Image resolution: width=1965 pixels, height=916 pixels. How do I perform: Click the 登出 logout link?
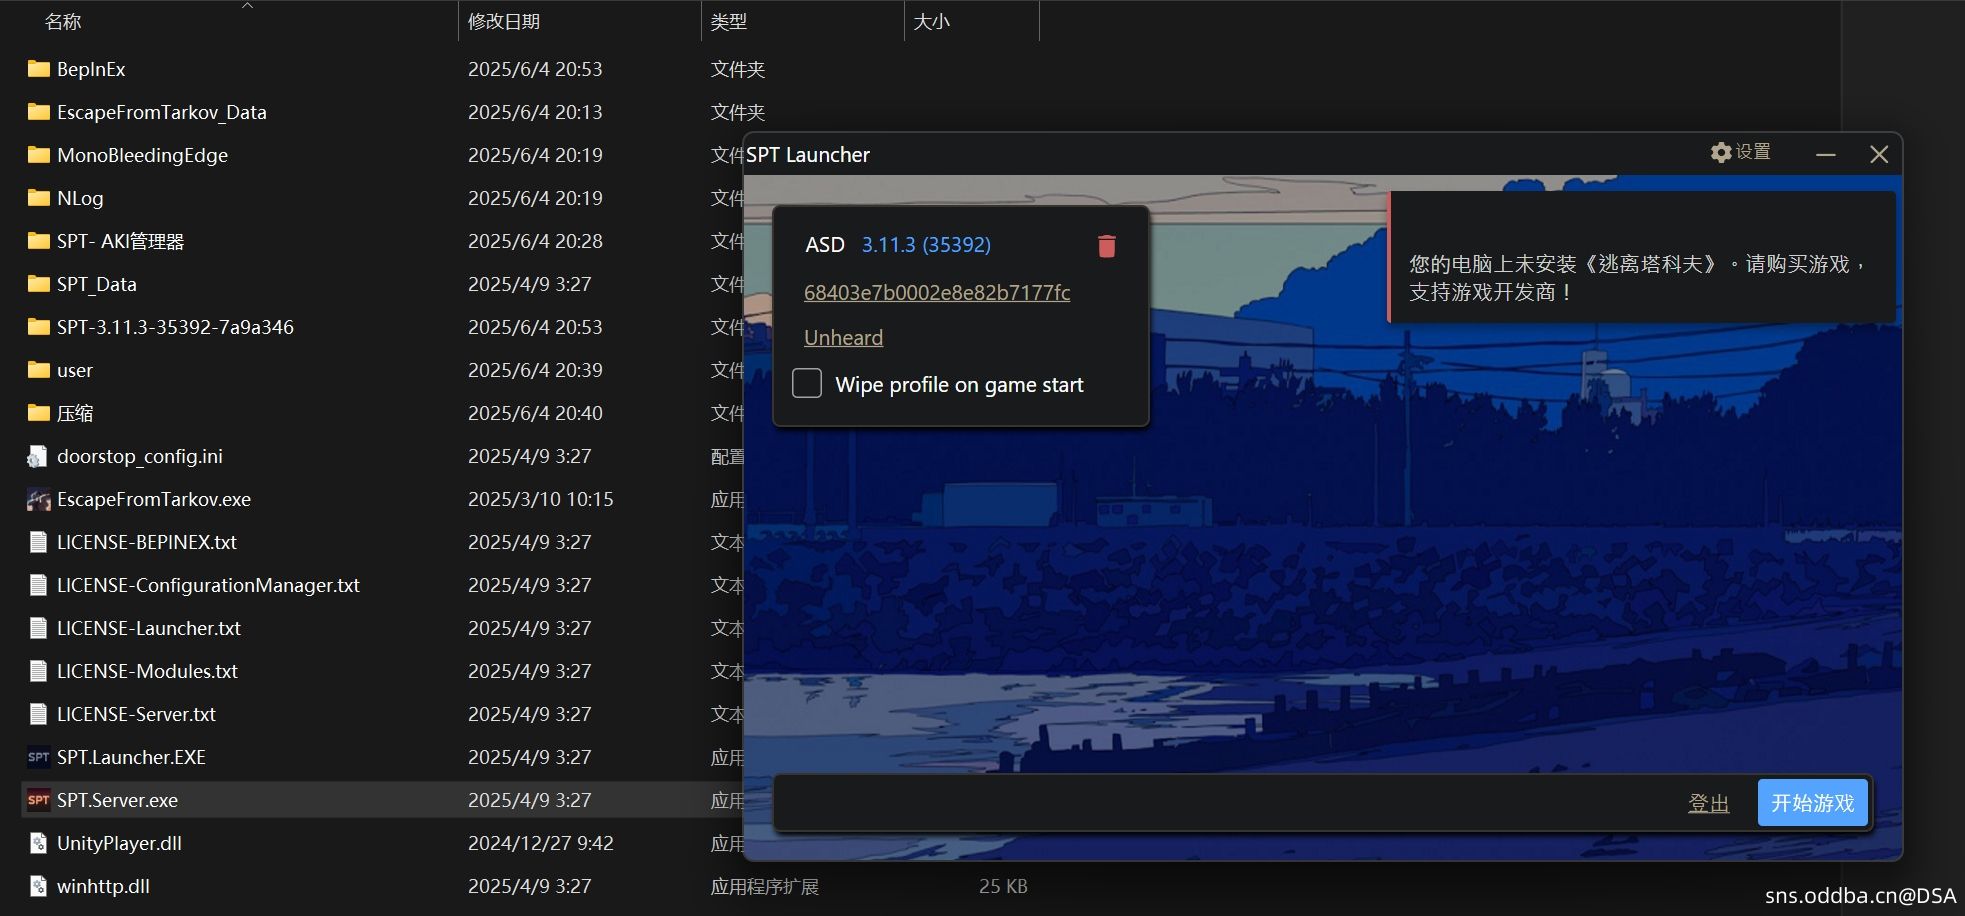[1708, 803]
